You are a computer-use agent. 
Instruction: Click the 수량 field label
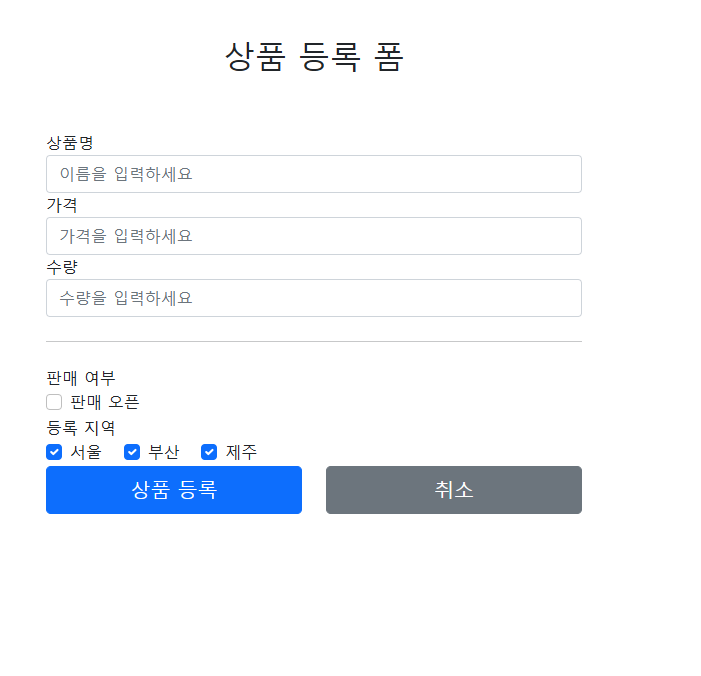62,267
